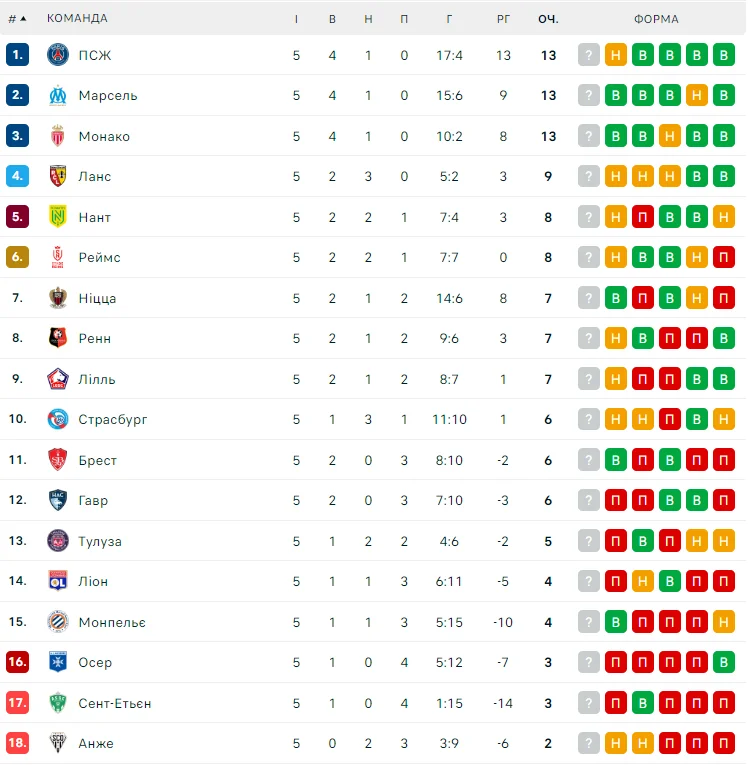Click the Lens club logo
This screenshot has width=751, height=765.
[57, 176]
